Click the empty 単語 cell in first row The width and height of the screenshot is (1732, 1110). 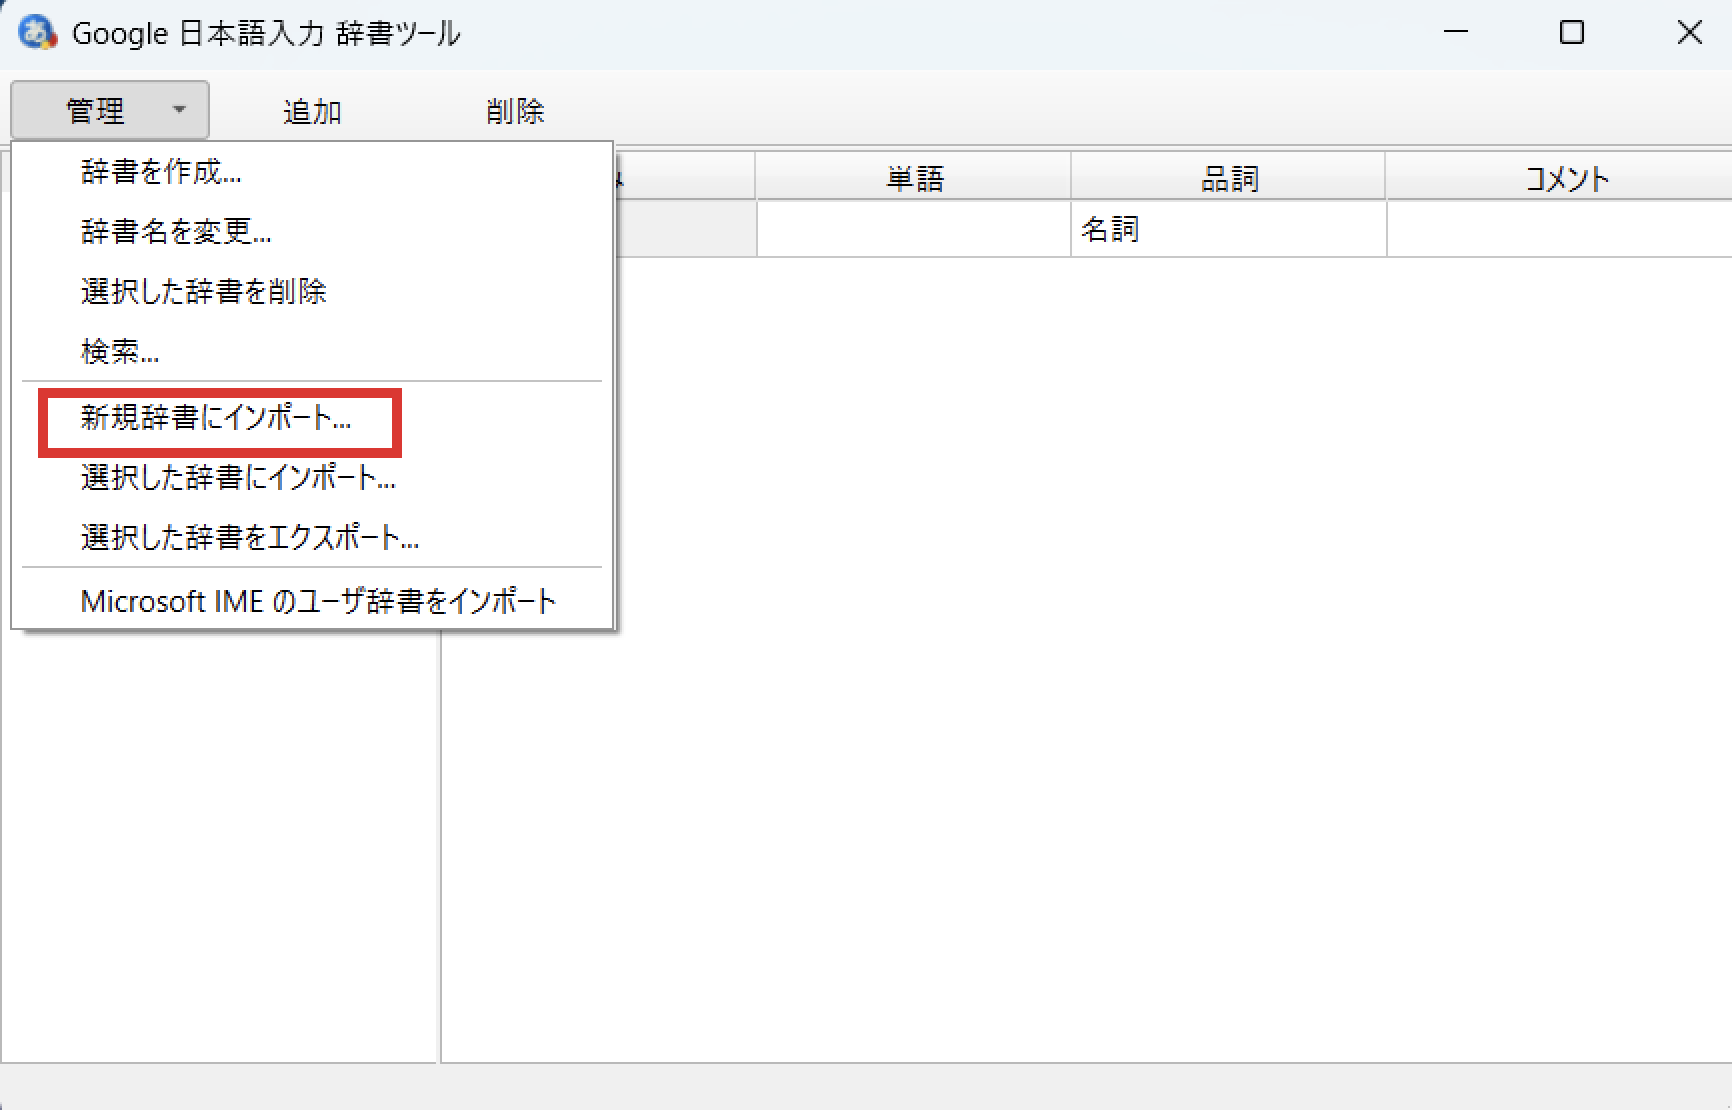[x=914, y=229]
